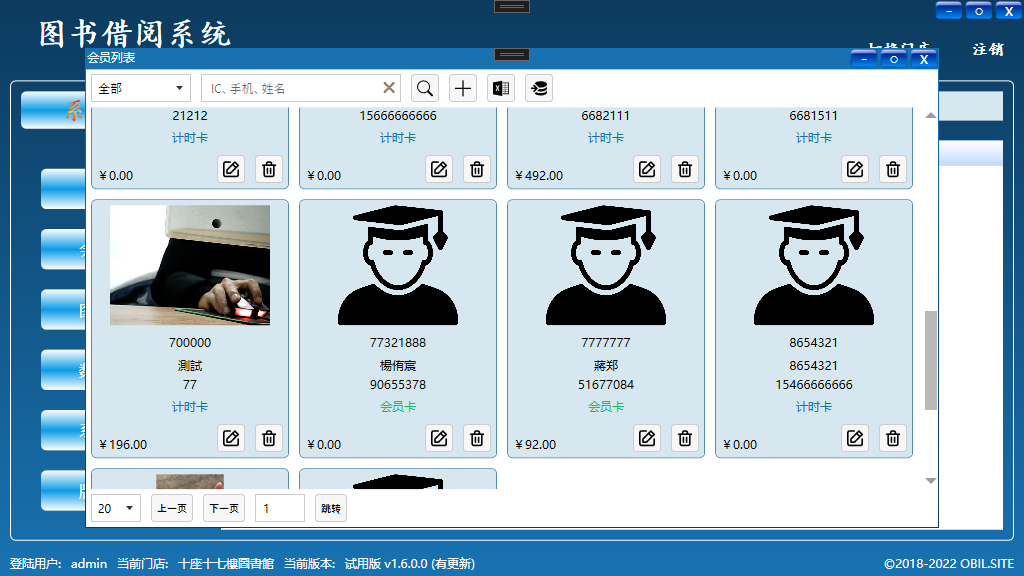Click the 下一页 next page button

(x=224, y=508)
